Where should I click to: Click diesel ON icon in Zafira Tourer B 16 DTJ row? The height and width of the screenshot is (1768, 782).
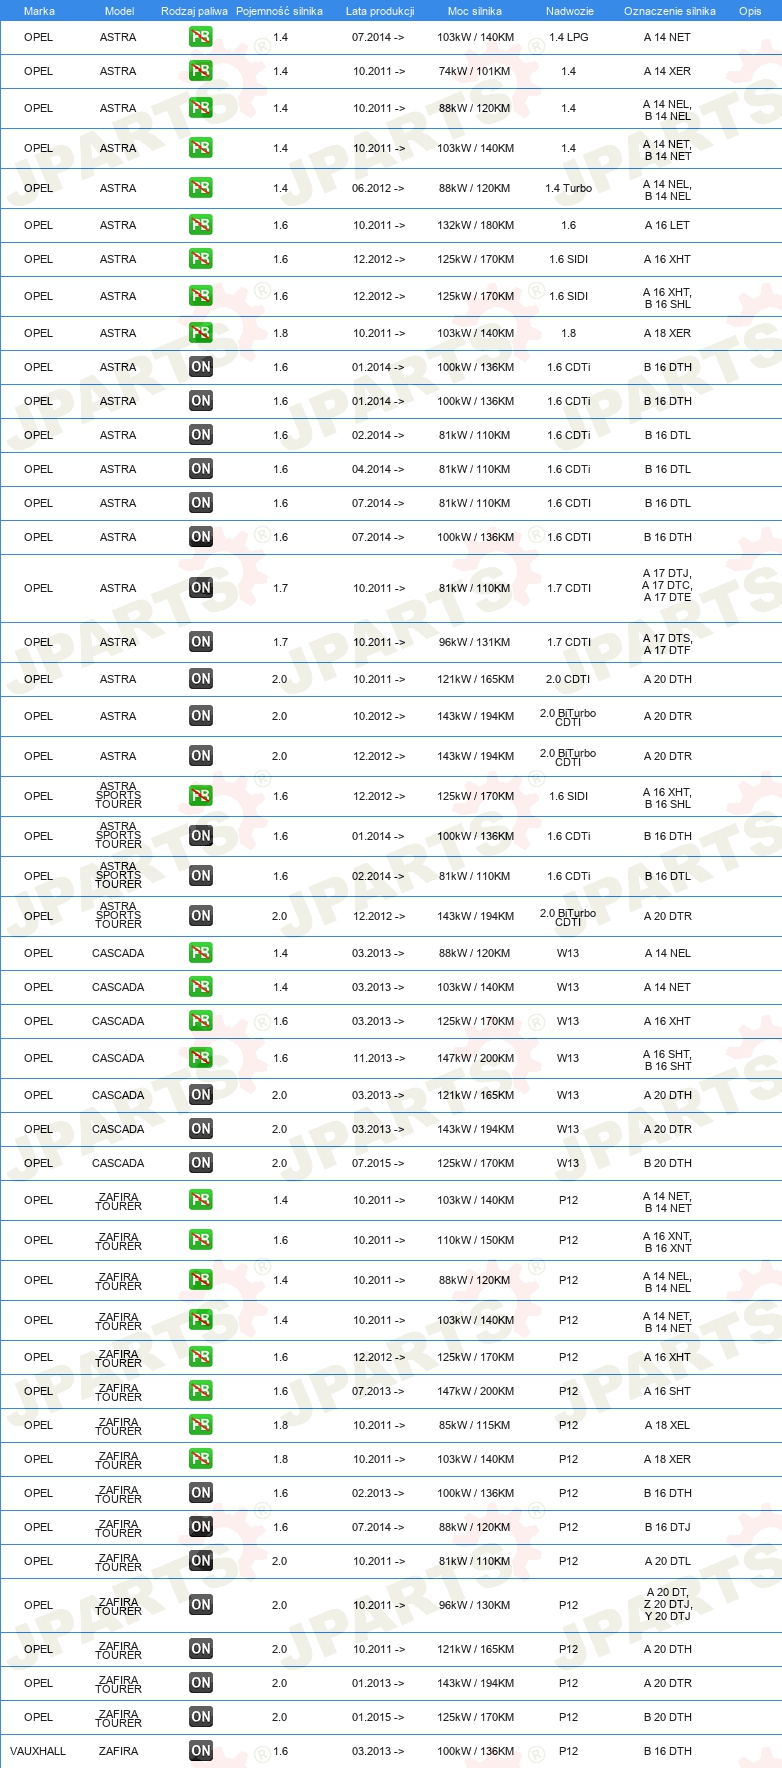coord(200,1527)
